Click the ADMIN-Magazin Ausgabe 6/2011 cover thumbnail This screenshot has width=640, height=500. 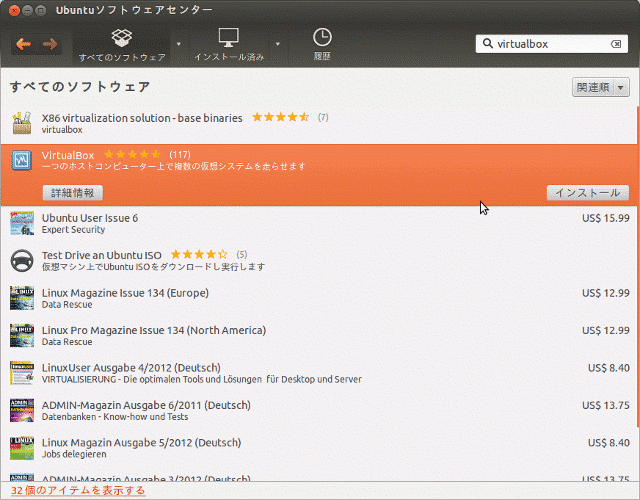pos(22,411)
